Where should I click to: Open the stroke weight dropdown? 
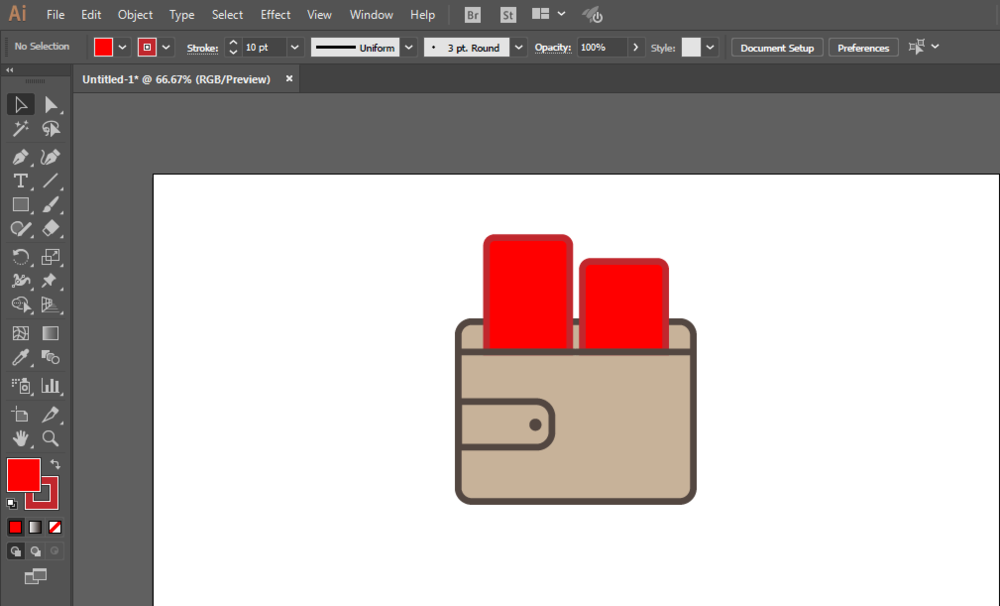click(x=295, y=47)
